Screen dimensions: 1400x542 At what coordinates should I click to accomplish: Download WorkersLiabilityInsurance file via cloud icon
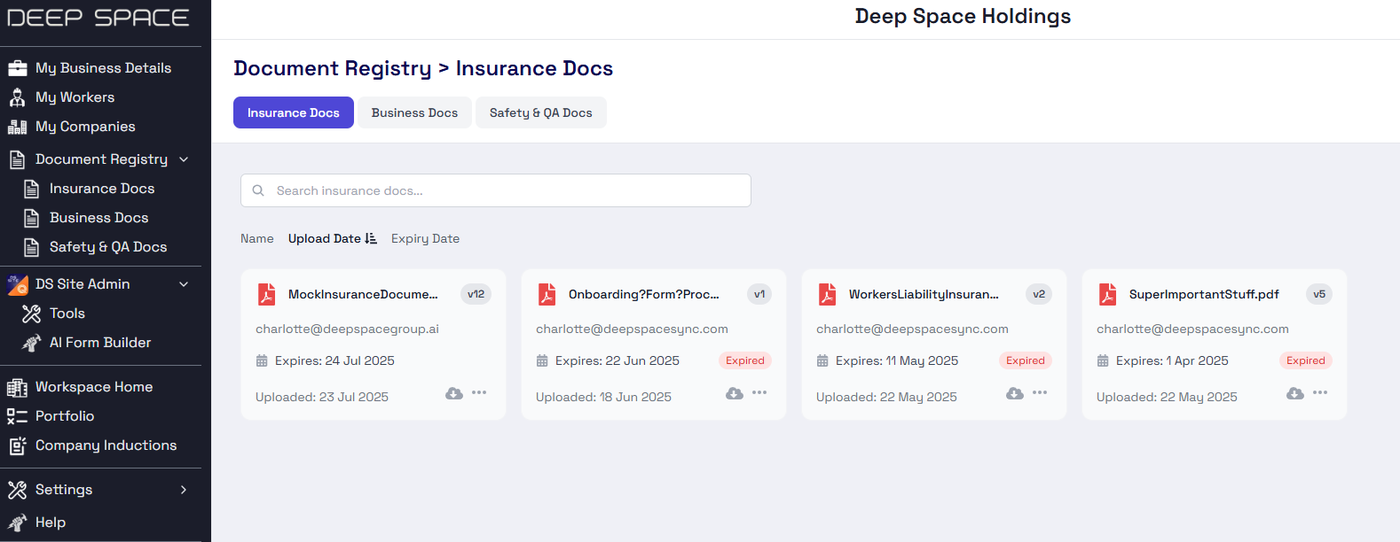(x=1014, y=393)
